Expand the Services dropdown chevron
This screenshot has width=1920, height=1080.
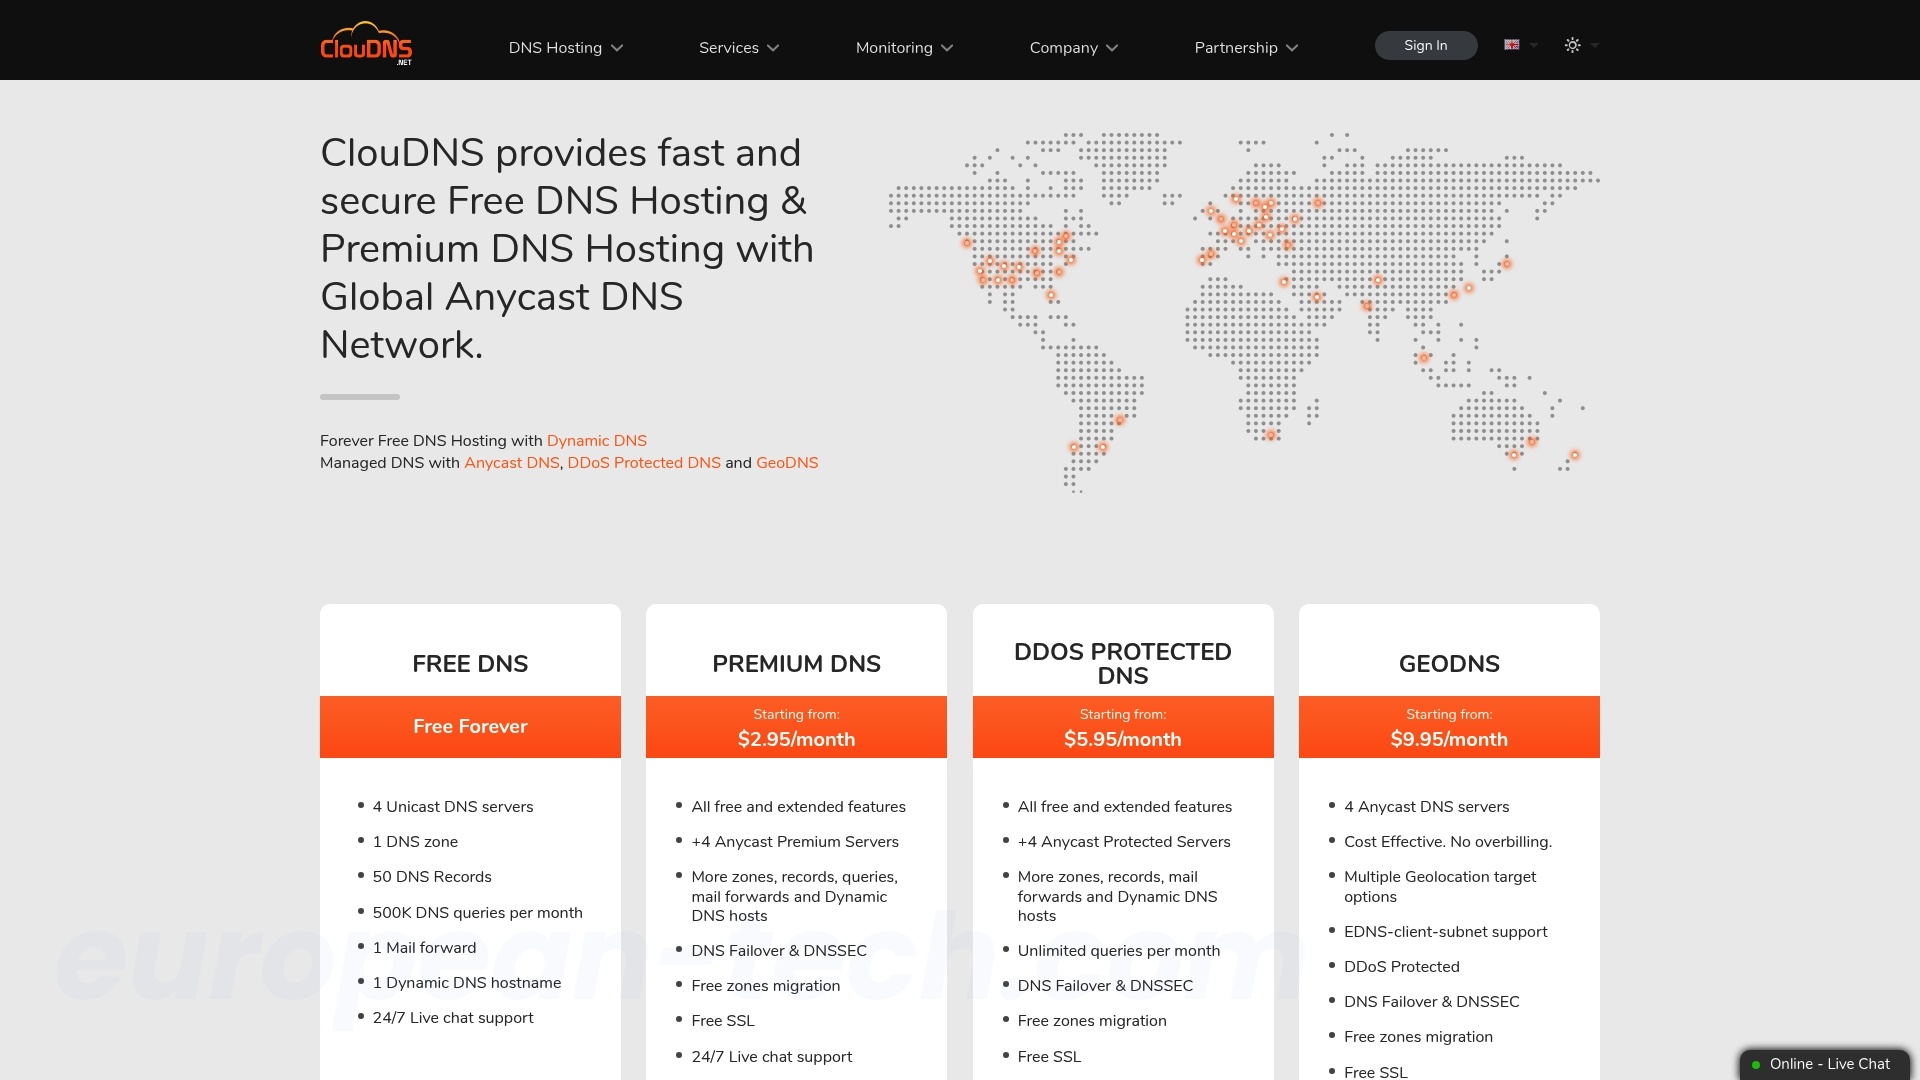[773, 48]
